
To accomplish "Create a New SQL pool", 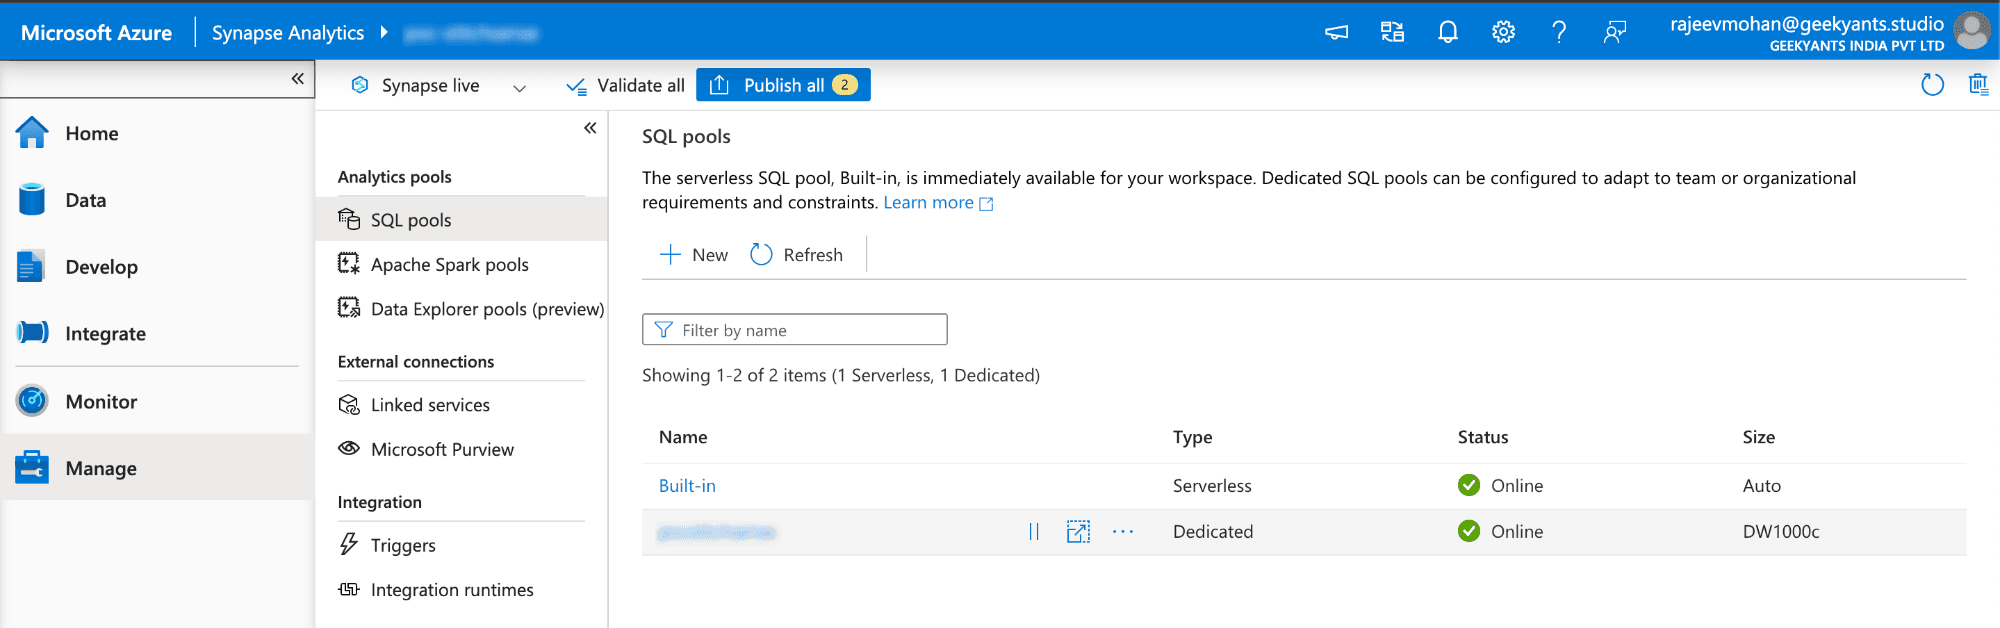I will [694, 255].
